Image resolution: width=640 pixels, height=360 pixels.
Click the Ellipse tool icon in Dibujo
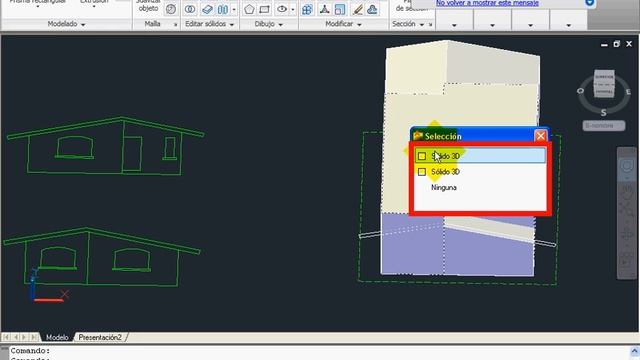click(x=282, y=9)
